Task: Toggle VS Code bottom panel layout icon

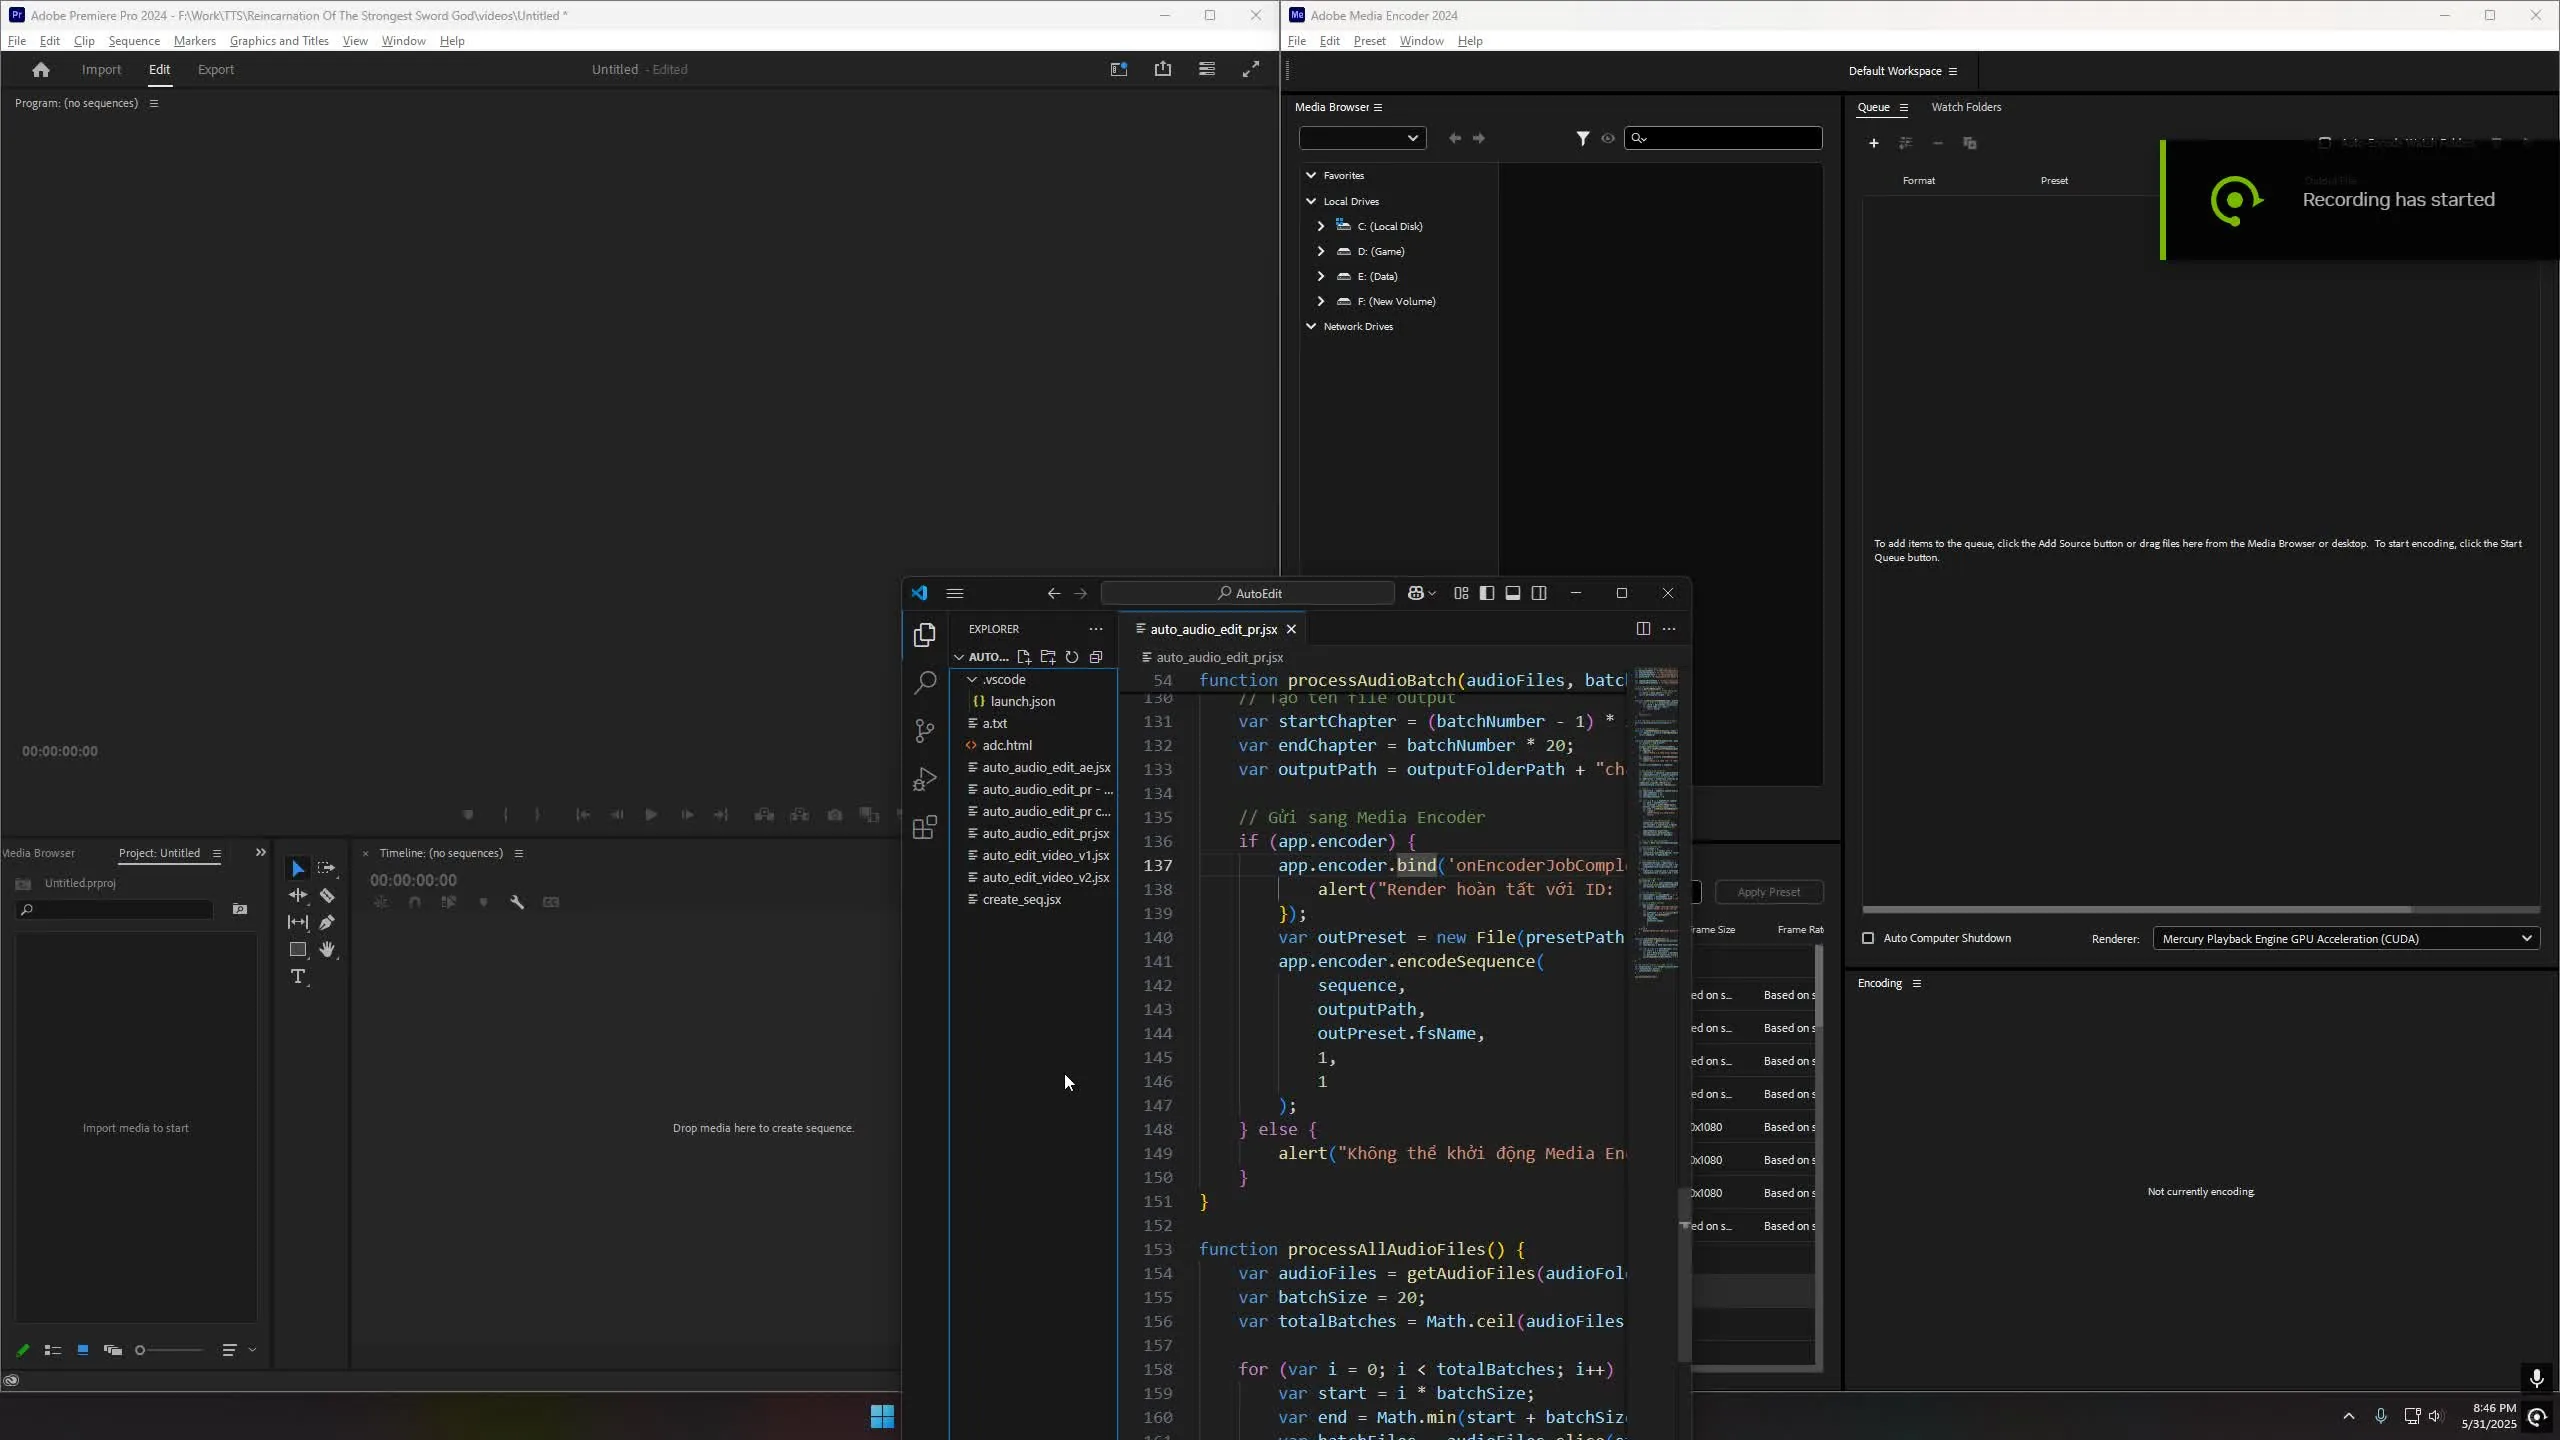Action: coord(1513,594)
